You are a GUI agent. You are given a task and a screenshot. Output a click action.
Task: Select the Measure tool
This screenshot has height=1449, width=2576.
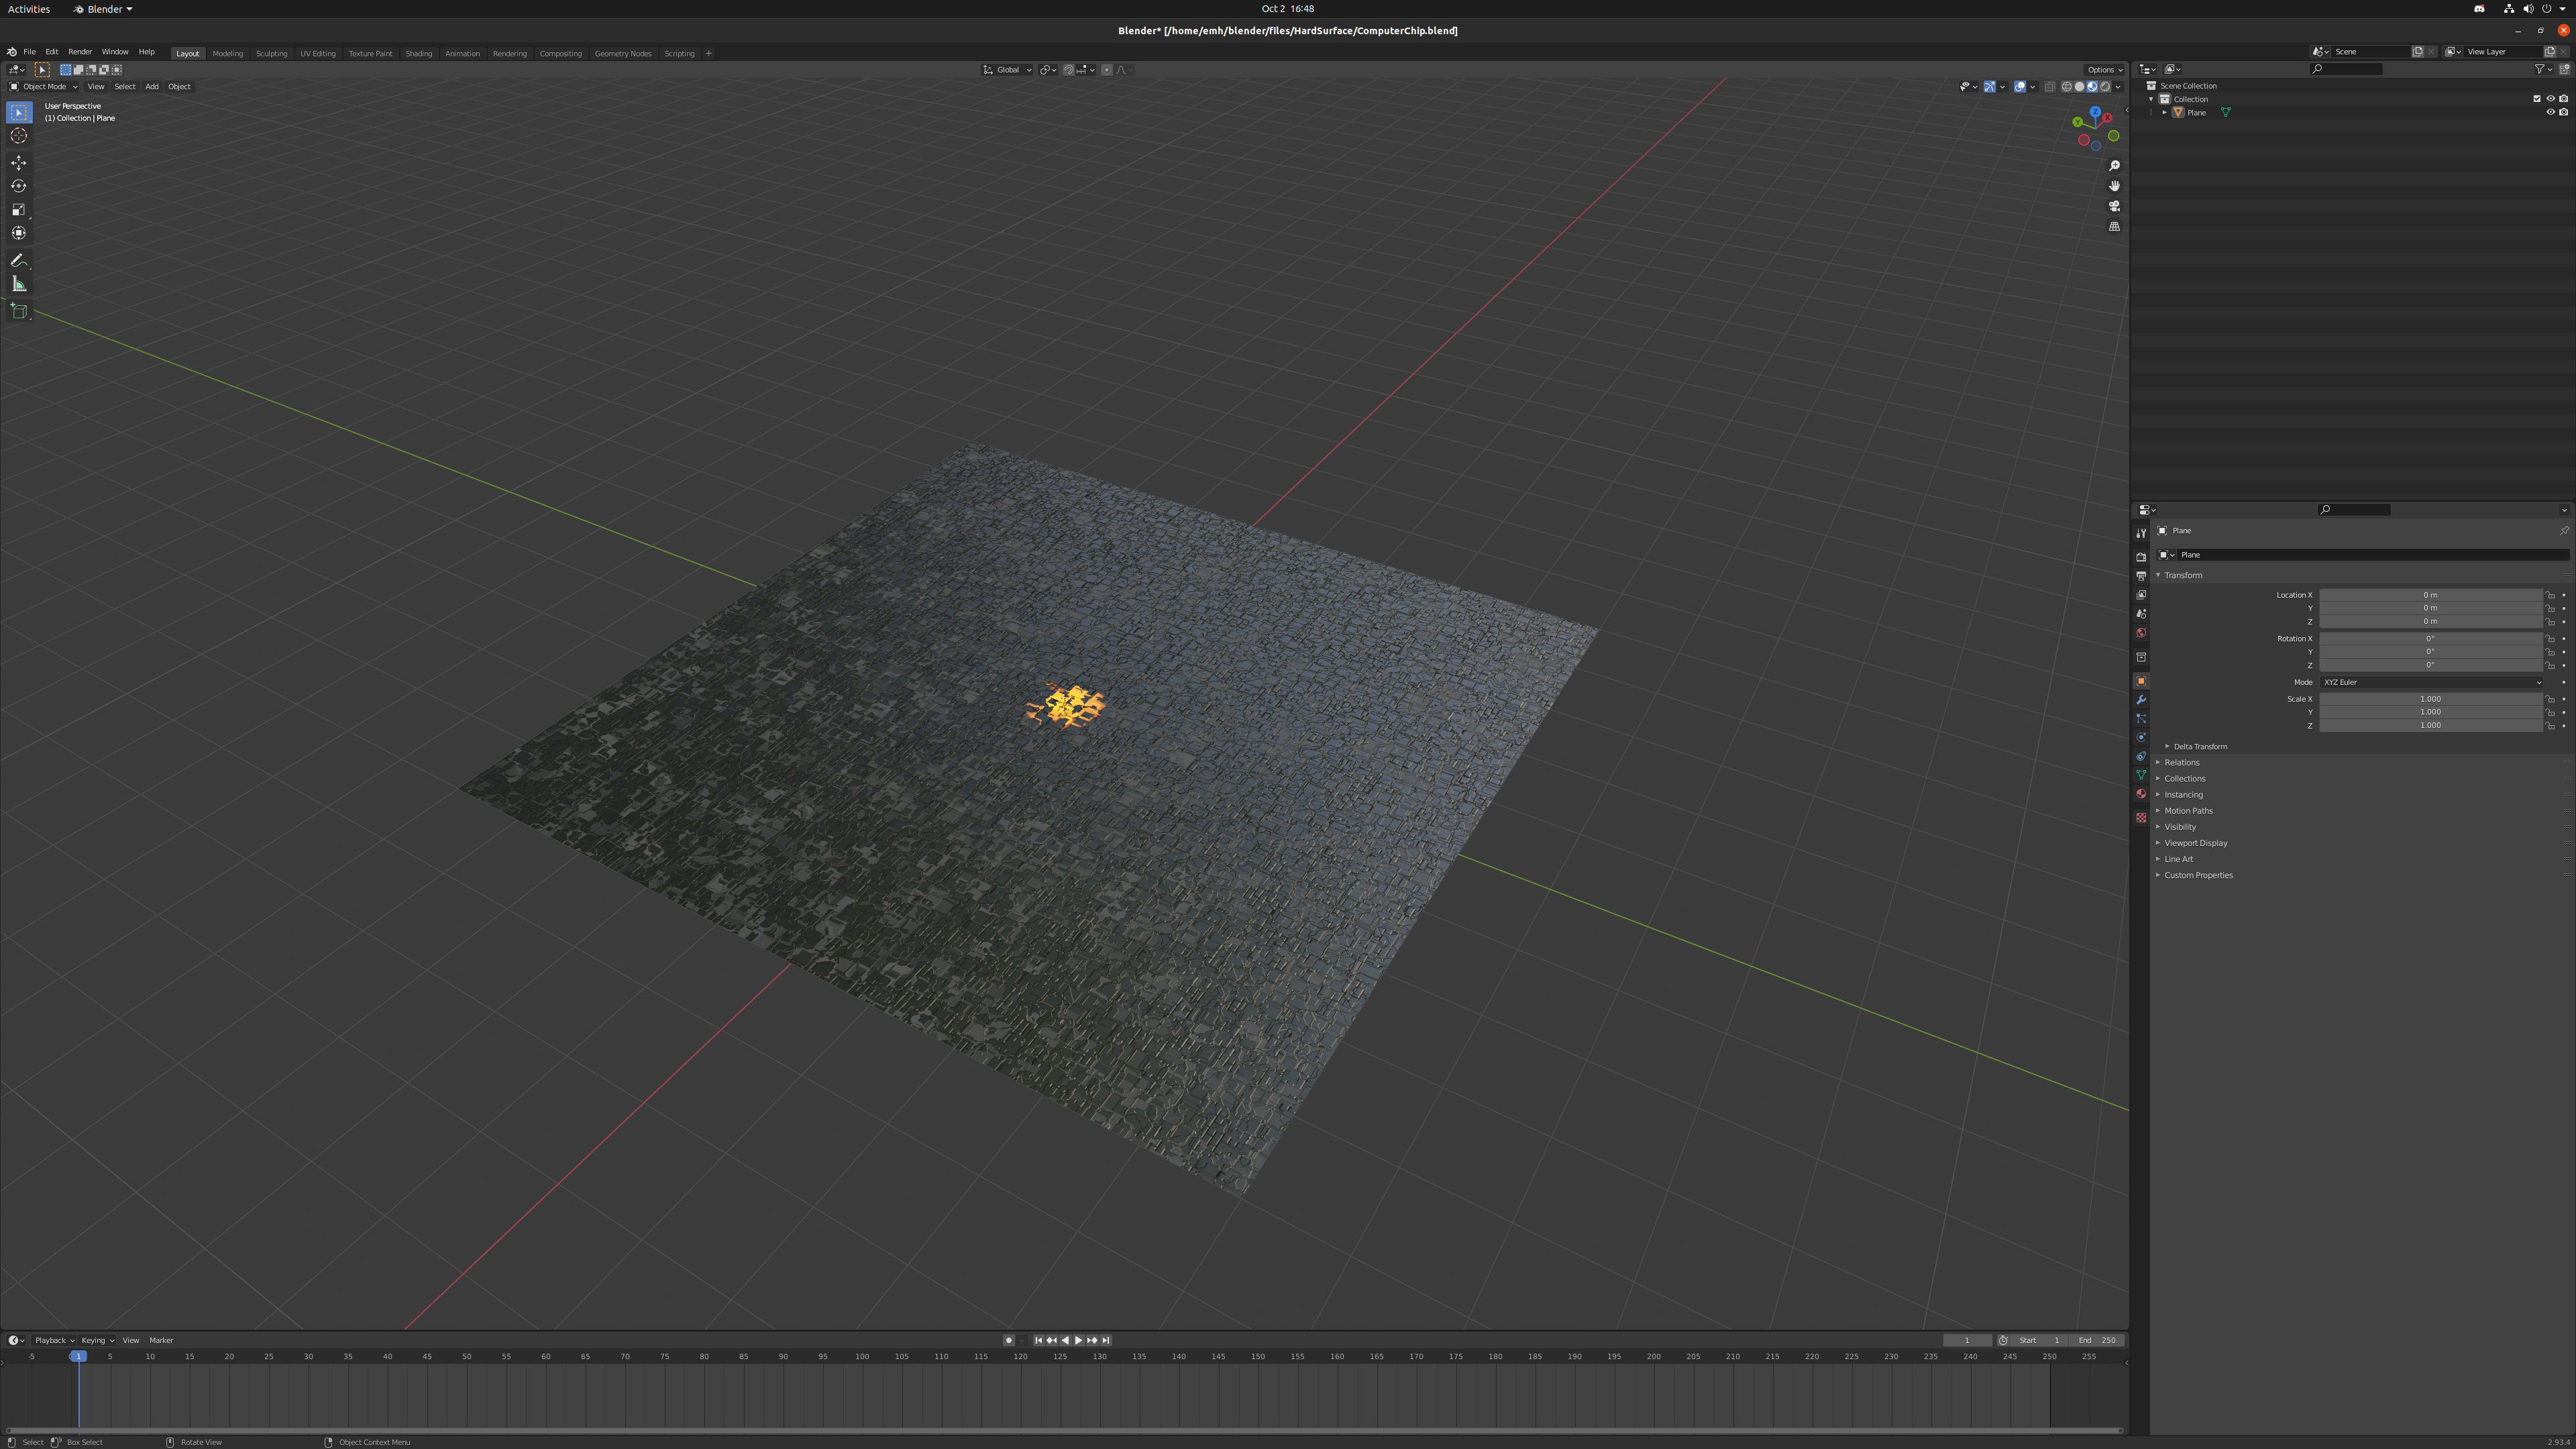(x=19, y=284)
